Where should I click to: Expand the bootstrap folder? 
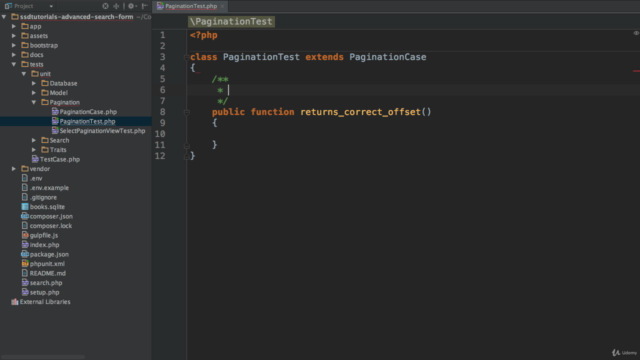coord(14,45)
